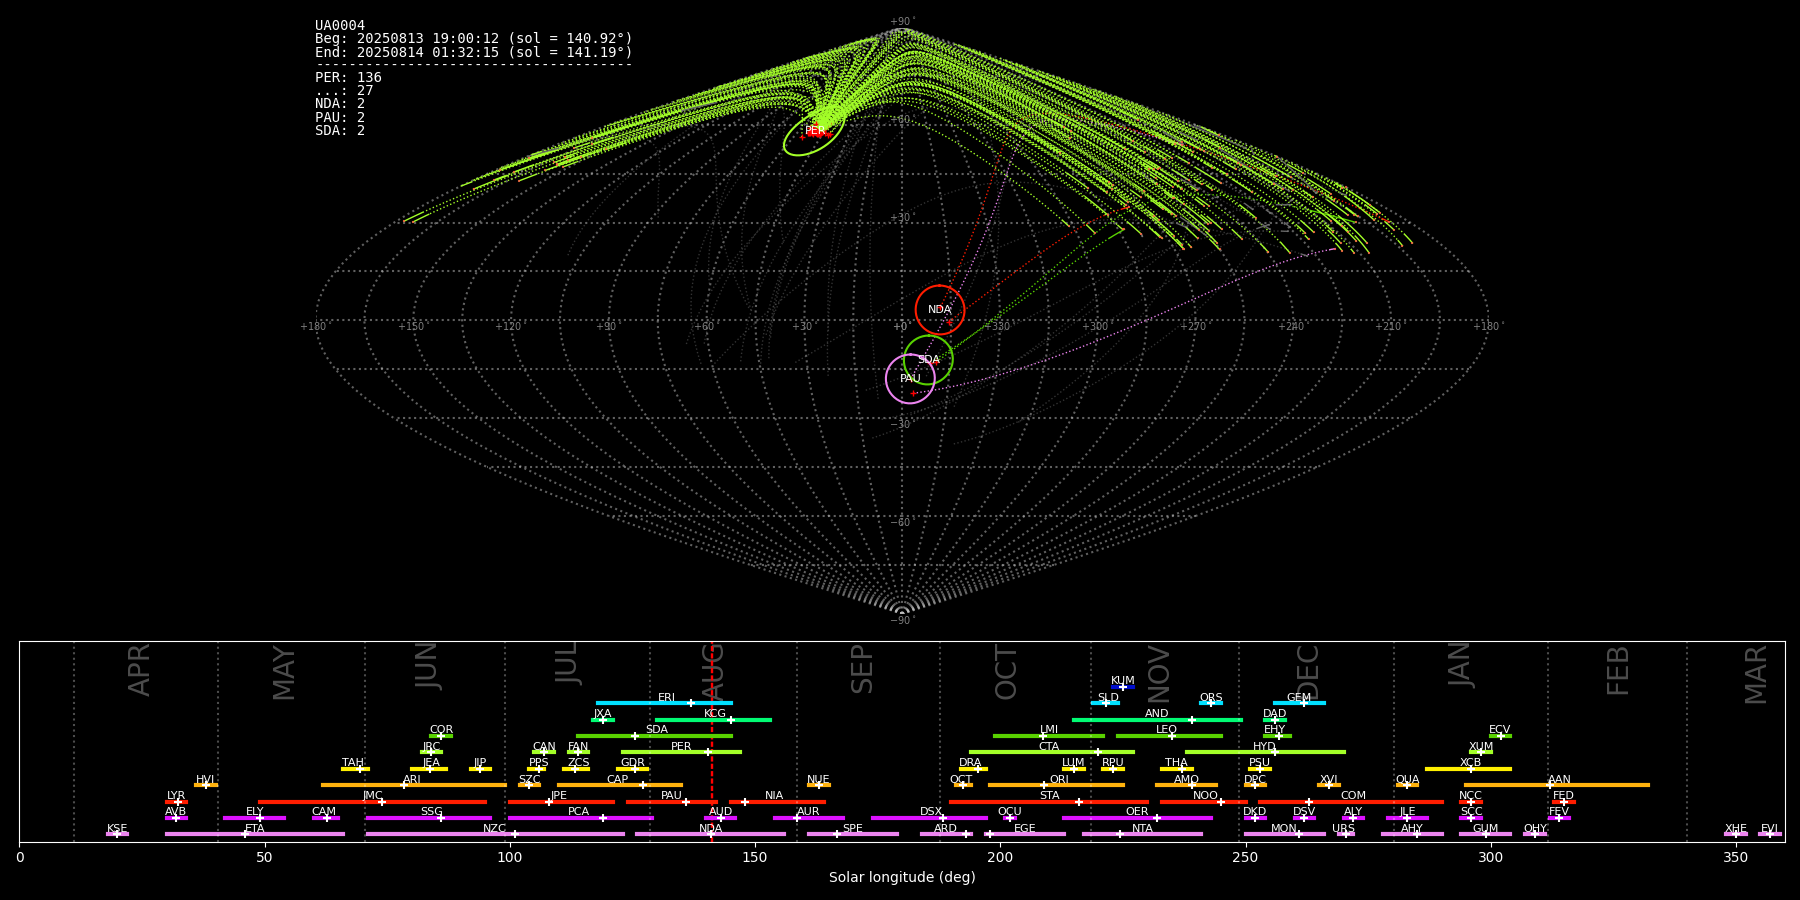The height and width of the screenshot is (900, 1800).
Task: Select the KSE shower bar
Action: 117,834
